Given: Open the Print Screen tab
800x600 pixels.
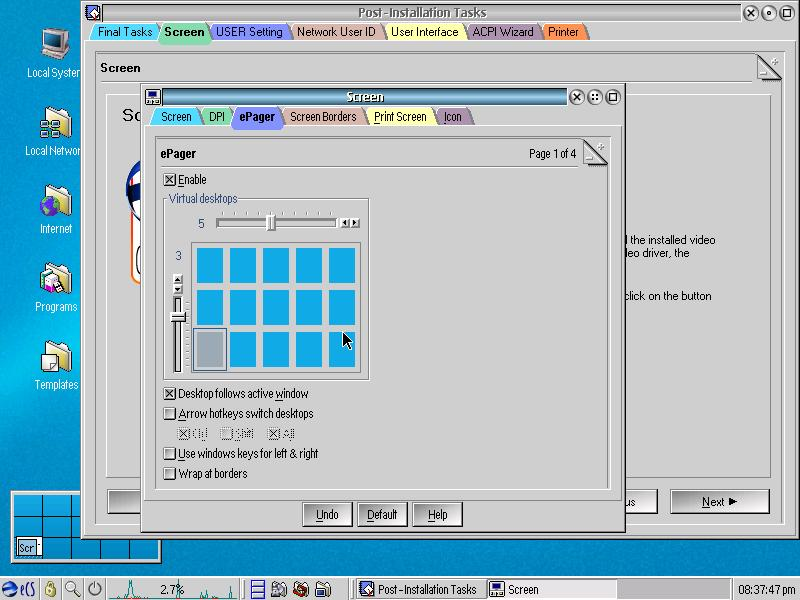Looking at the screenshot, I should coord(400,117).
